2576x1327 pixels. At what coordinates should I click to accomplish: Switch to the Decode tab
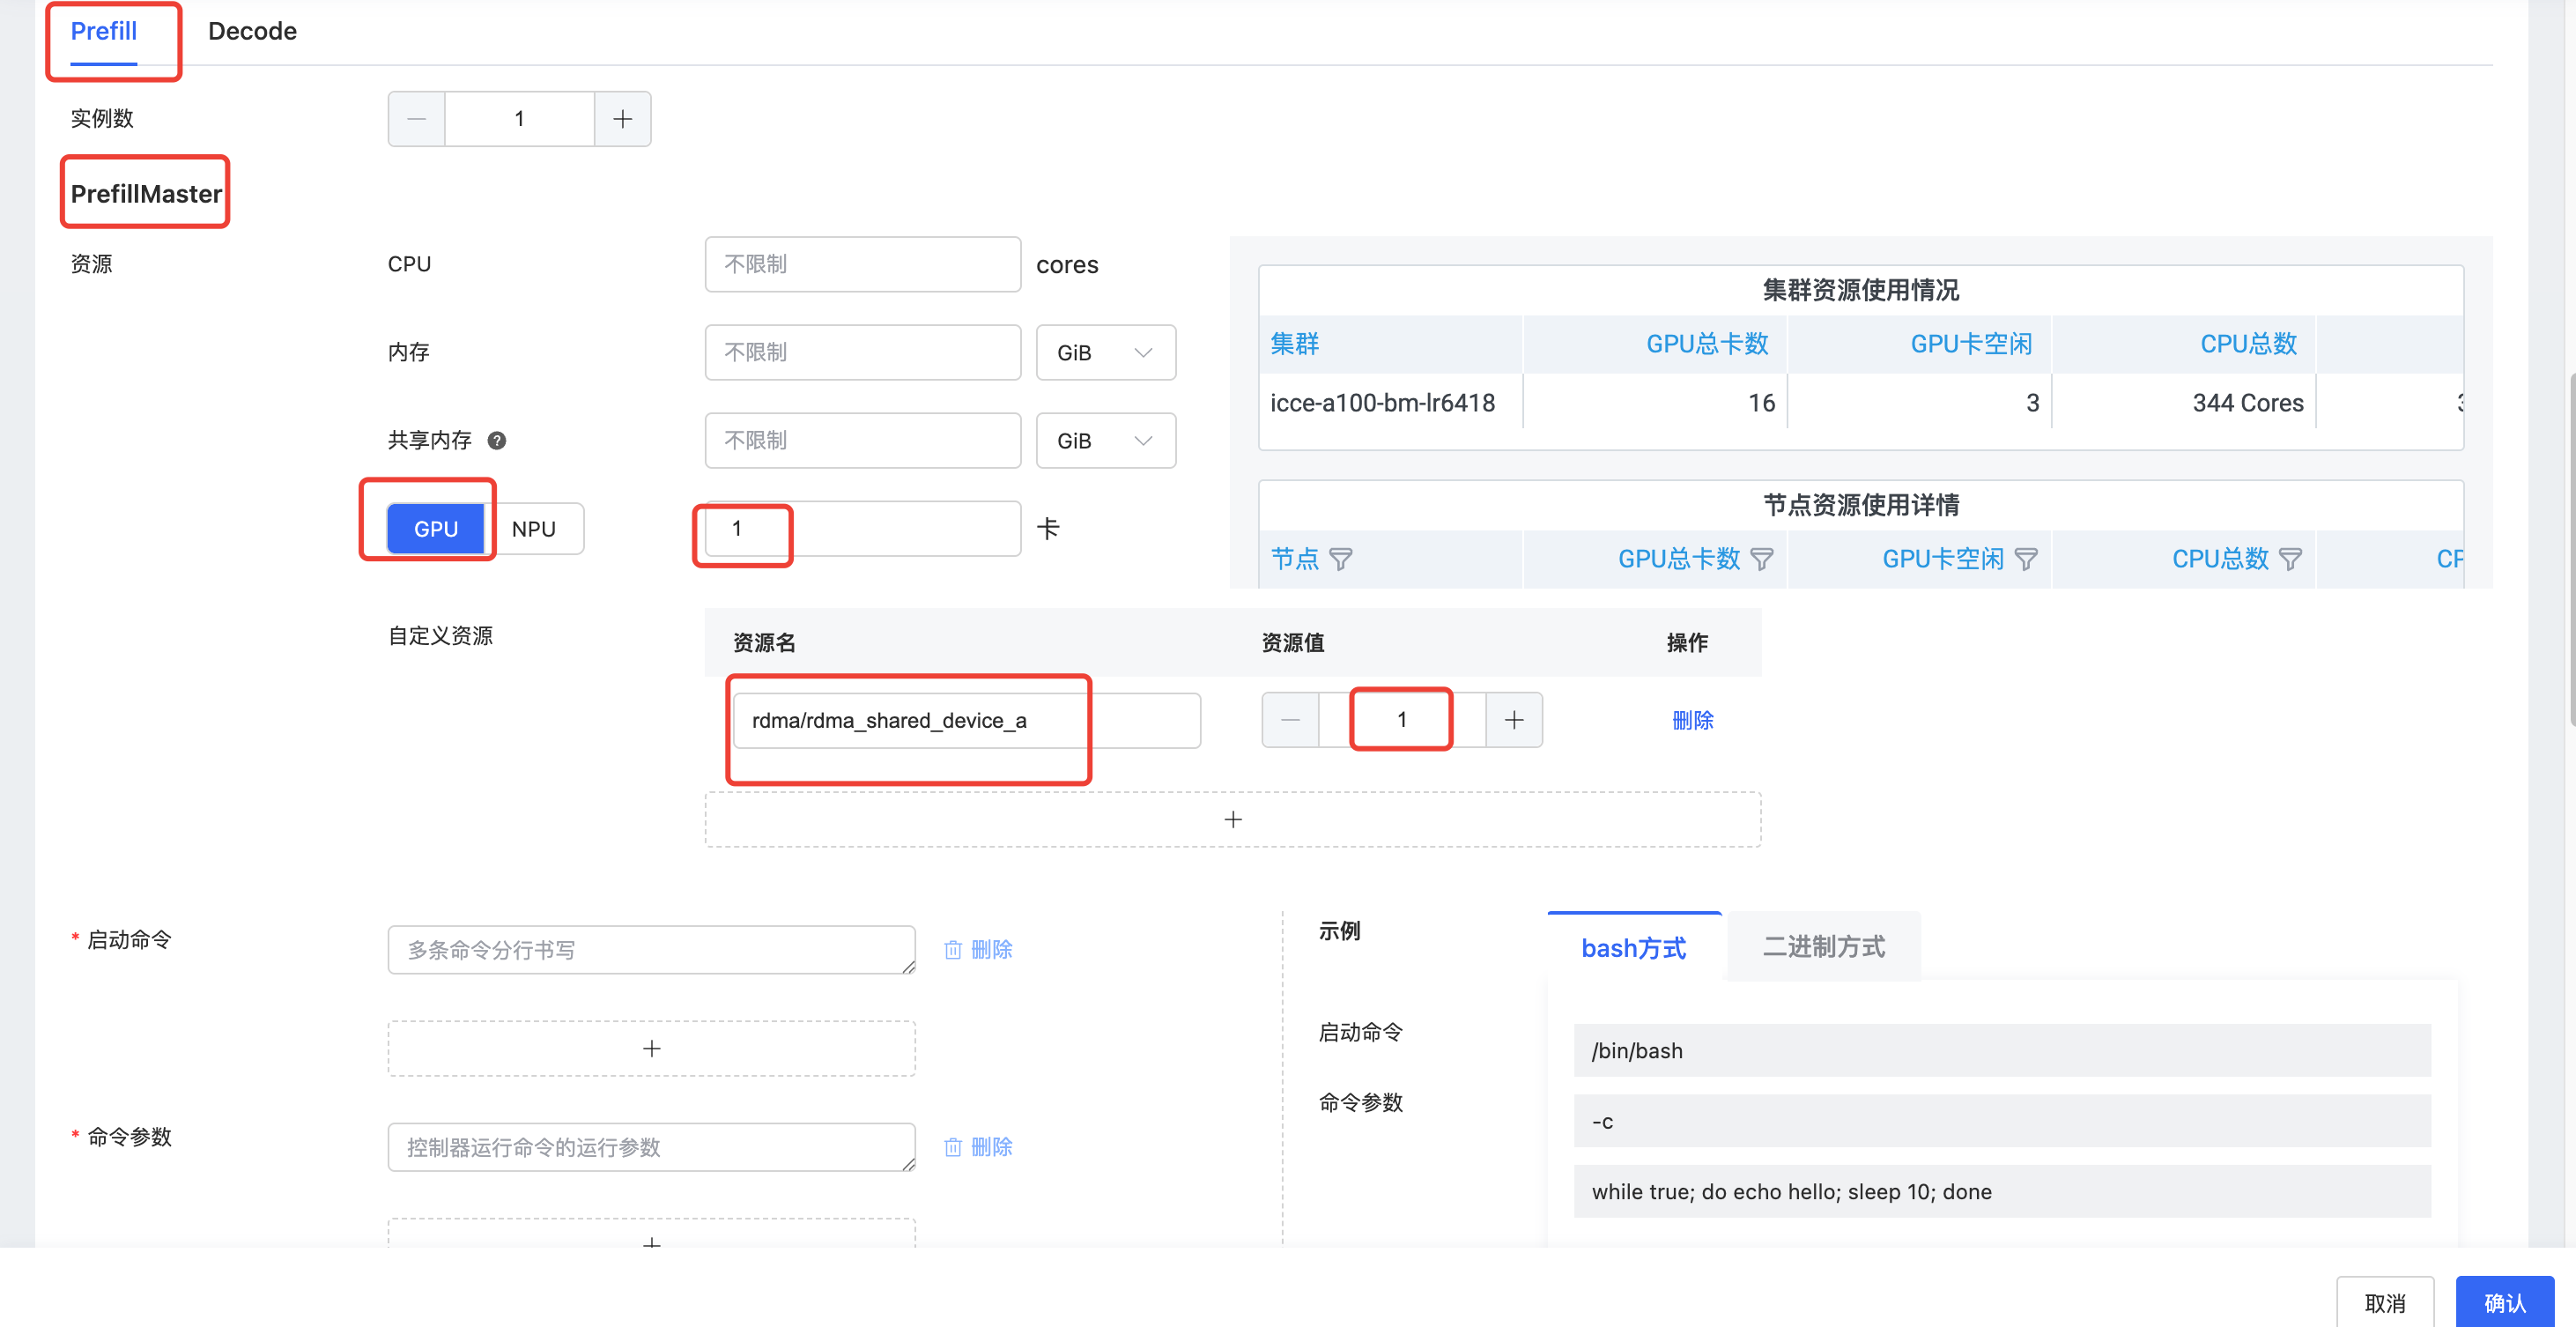pos(252,31)
